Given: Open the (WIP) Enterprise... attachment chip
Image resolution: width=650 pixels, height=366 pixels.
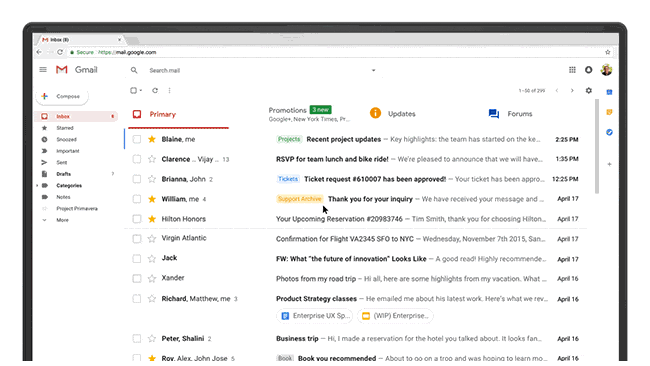Looking at the screenshot, I should (x=395, y=316).
